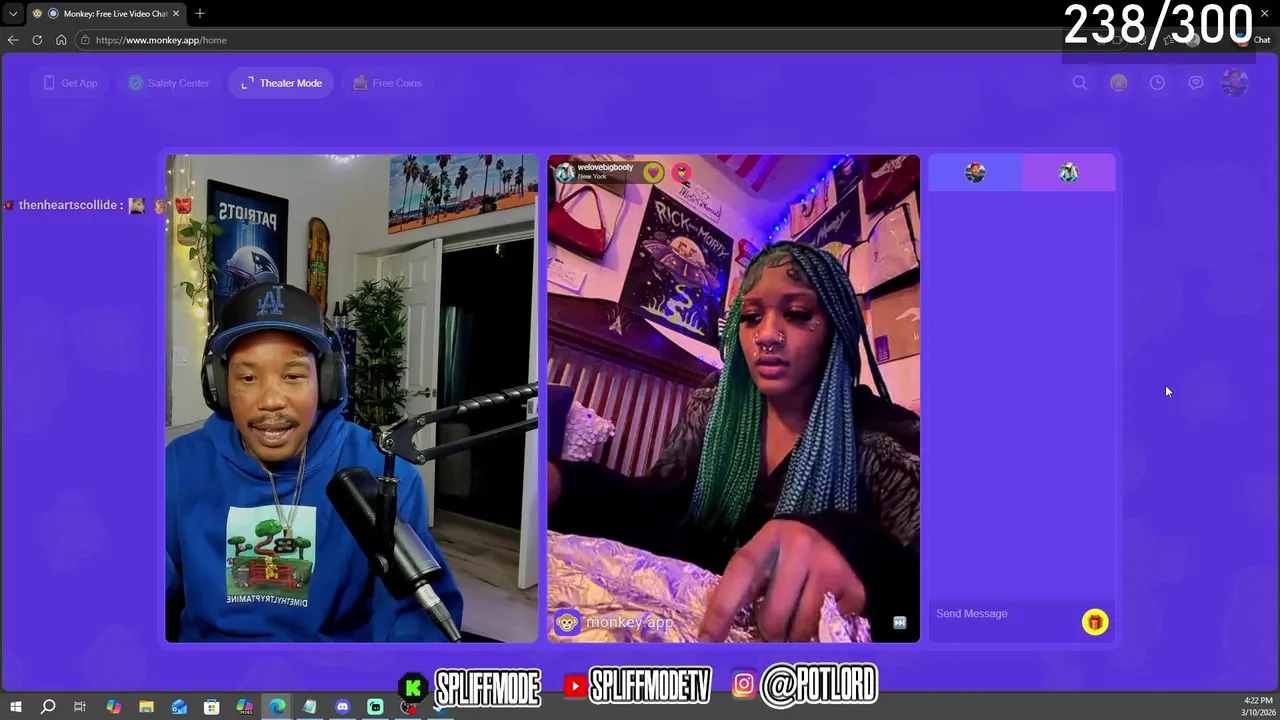Go back with the browser back arrow
This screenshot has height=720, width=1280.
tap(12, 40)
